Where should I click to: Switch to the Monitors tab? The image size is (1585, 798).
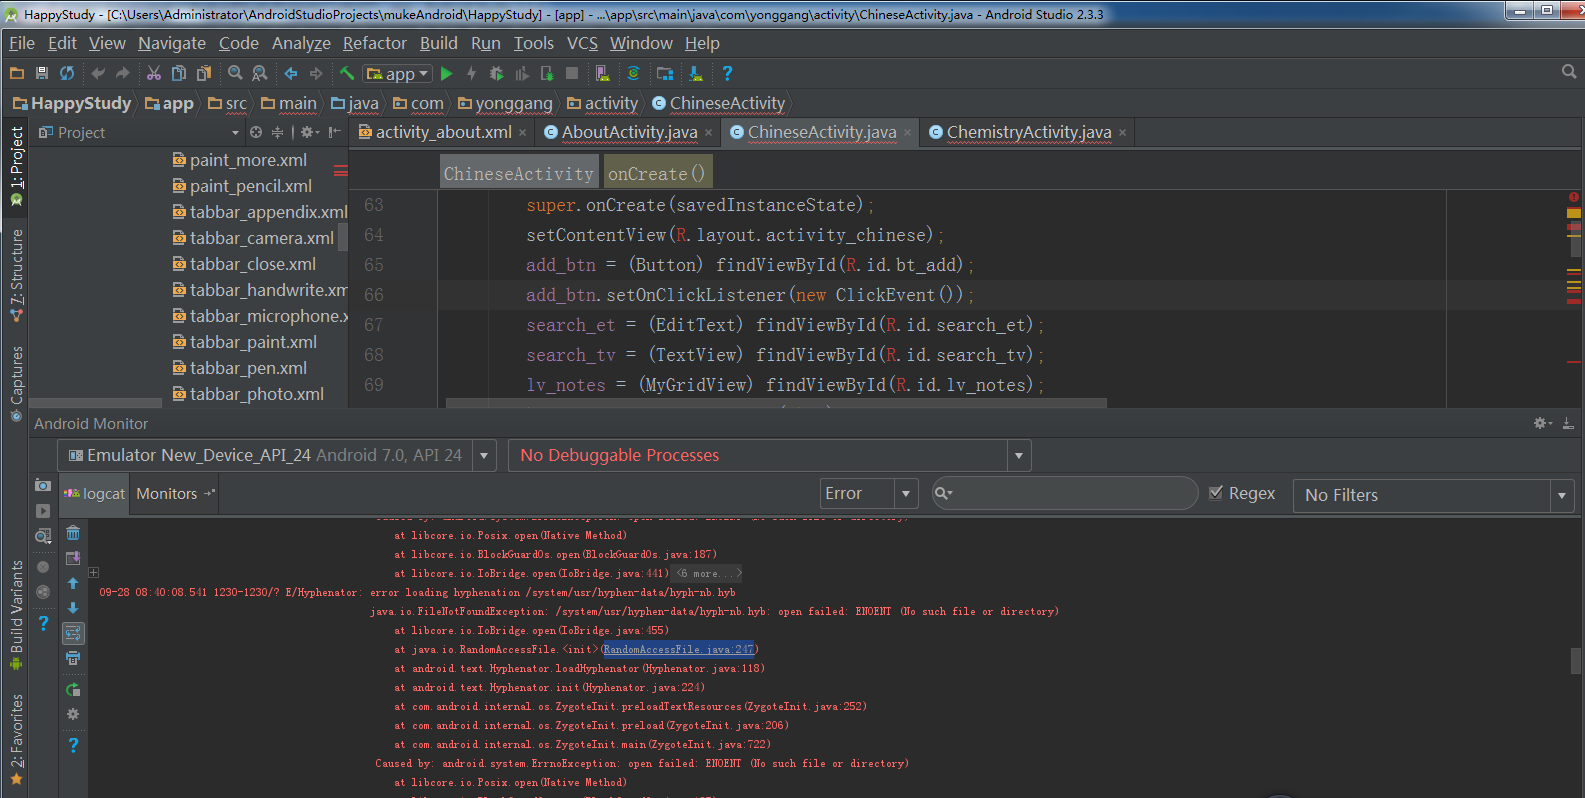coord(175,494)
